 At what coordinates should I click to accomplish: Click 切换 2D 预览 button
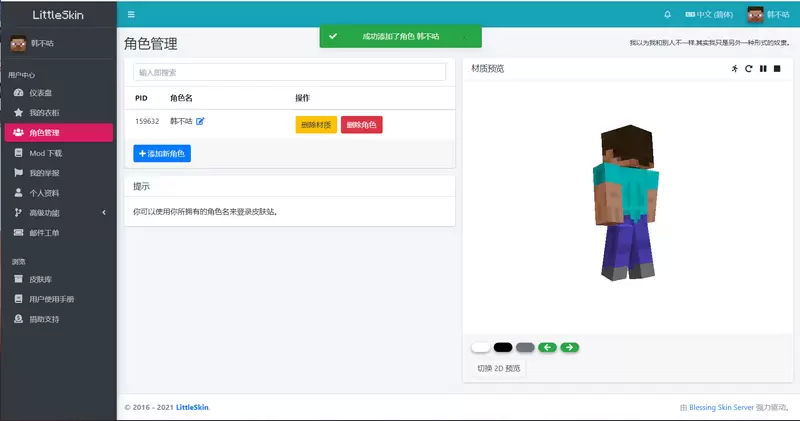pos(498,368)
